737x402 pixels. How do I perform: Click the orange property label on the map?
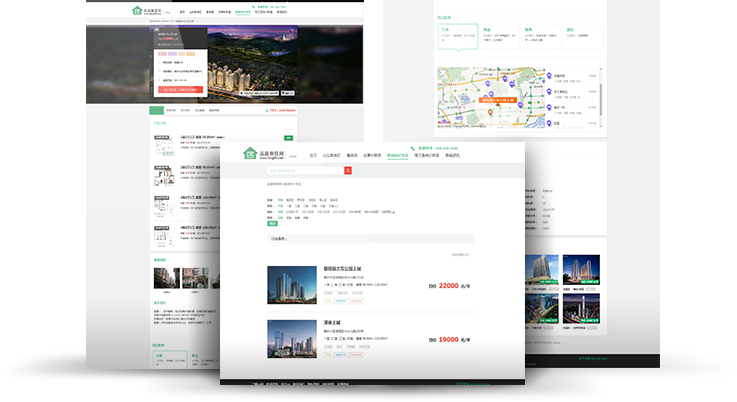click(x=496, y=100)
